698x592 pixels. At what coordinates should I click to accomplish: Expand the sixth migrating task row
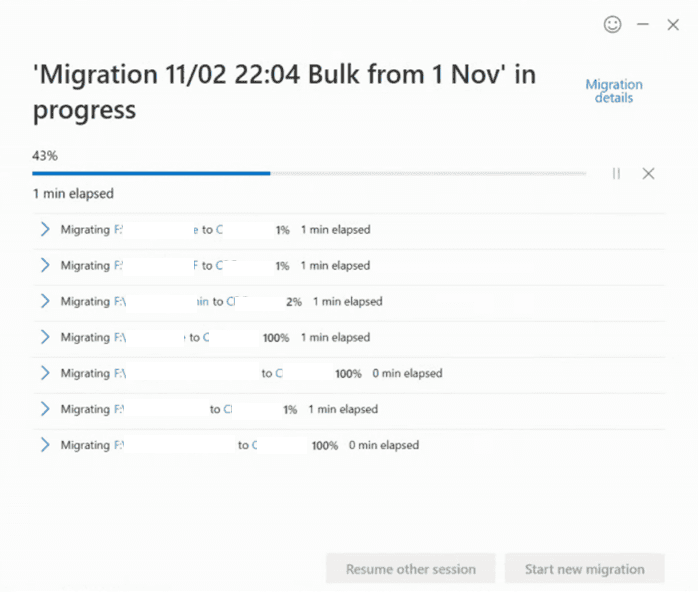tap(45, 409)
